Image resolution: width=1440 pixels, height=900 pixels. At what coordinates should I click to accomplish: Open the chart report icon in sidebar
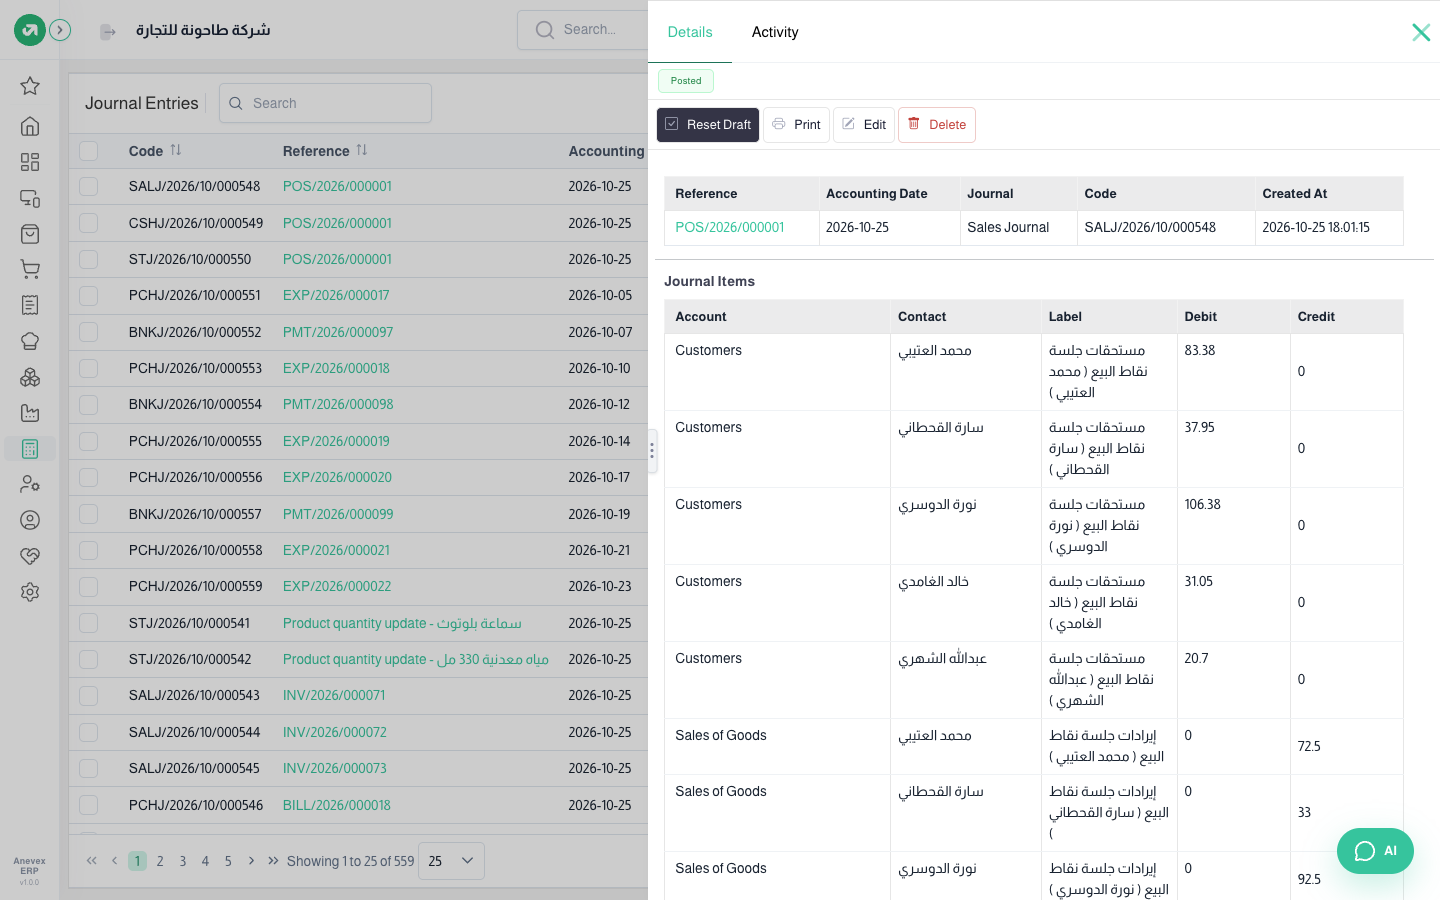(x=30, y=413)
